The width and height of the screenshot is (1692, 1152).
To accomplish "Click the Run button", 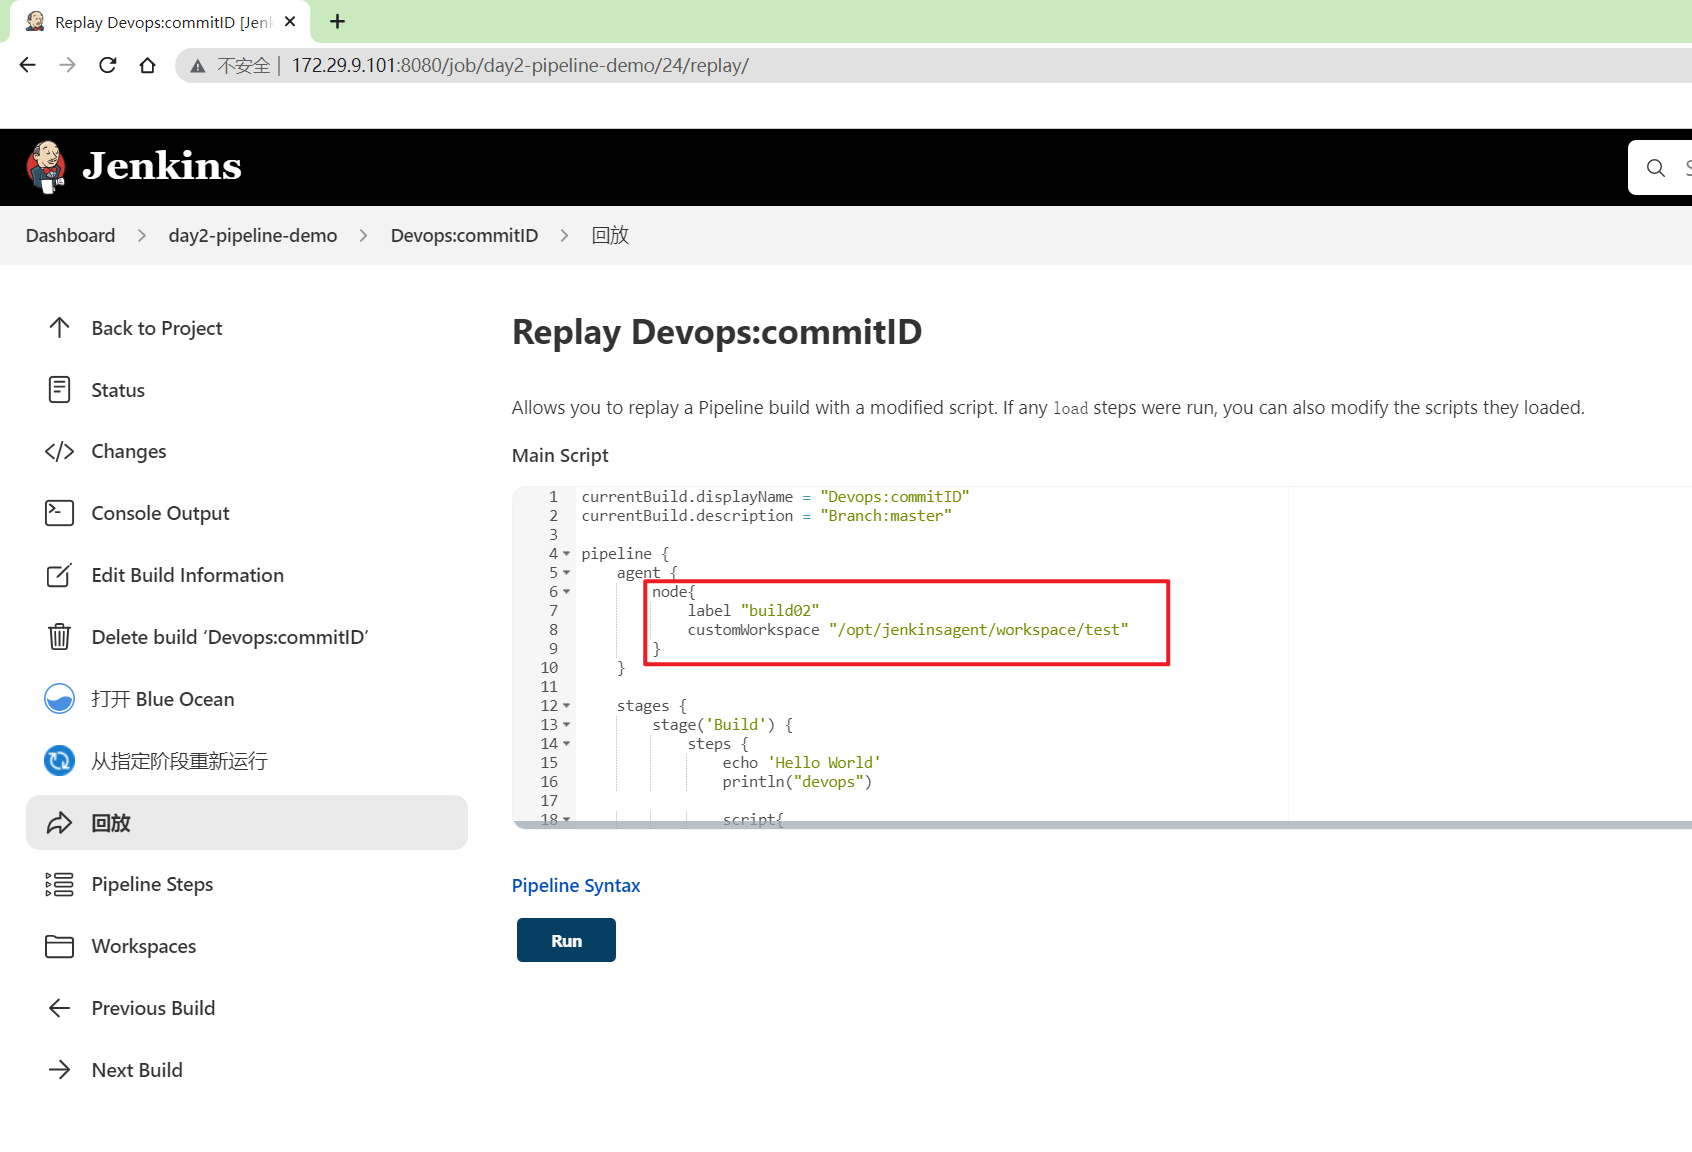I will pyautogui.click(x=566, y=940).
